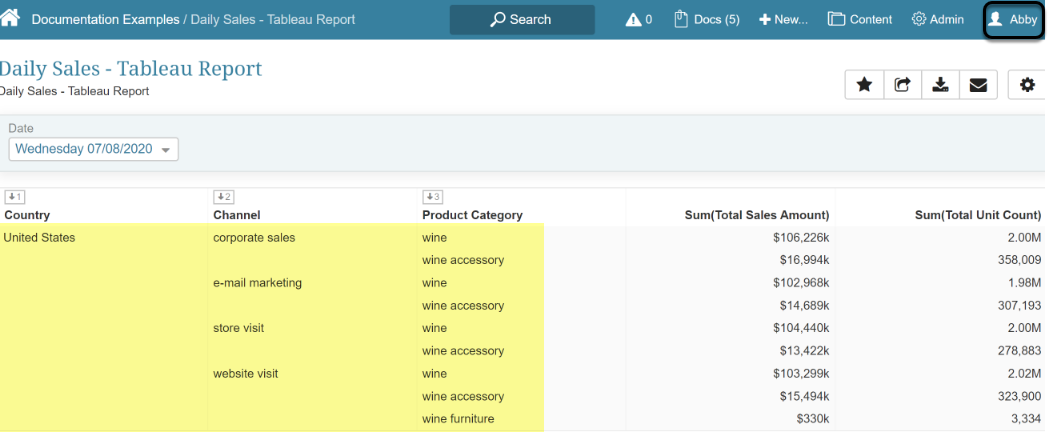This screenshot has width=1059, height=440.
Task: Expand the Date dropdown Wednesday 07/08/2020
Action: point(94,149)
